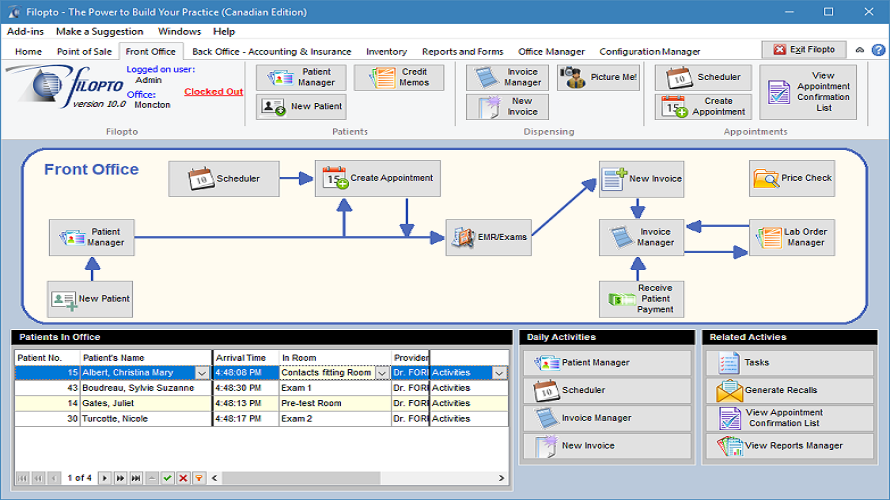This screenshot has height=500, width=890.
Task: Open Tasks under Related Activities
Action: [x=790, y=363]
